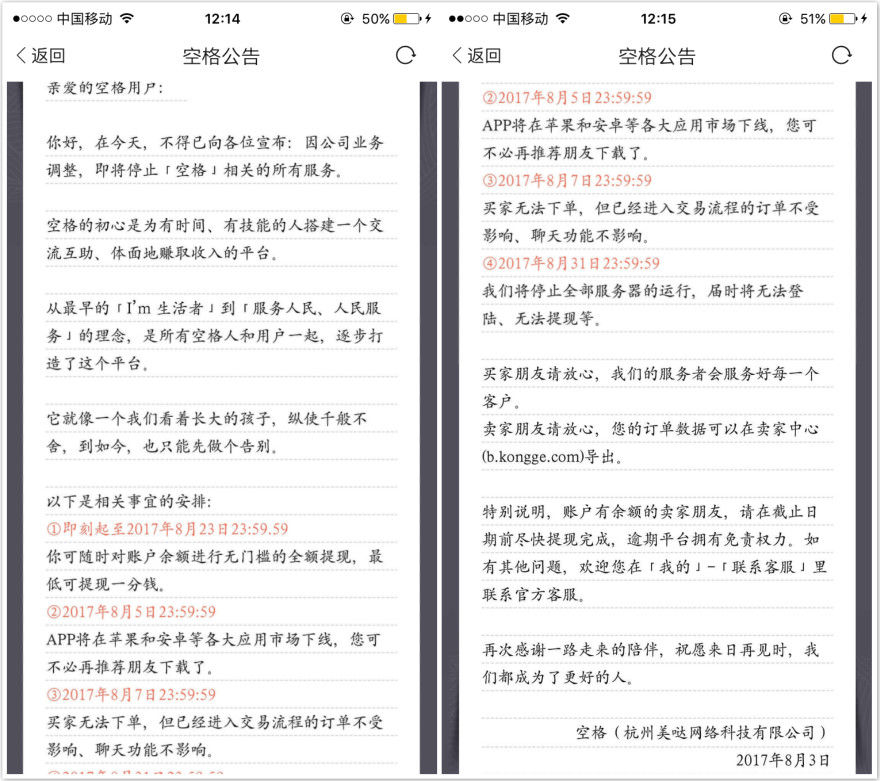The image size is (880, 781).
Task: Click the rotation lock icon next to 50%
Action: [347, 19]
